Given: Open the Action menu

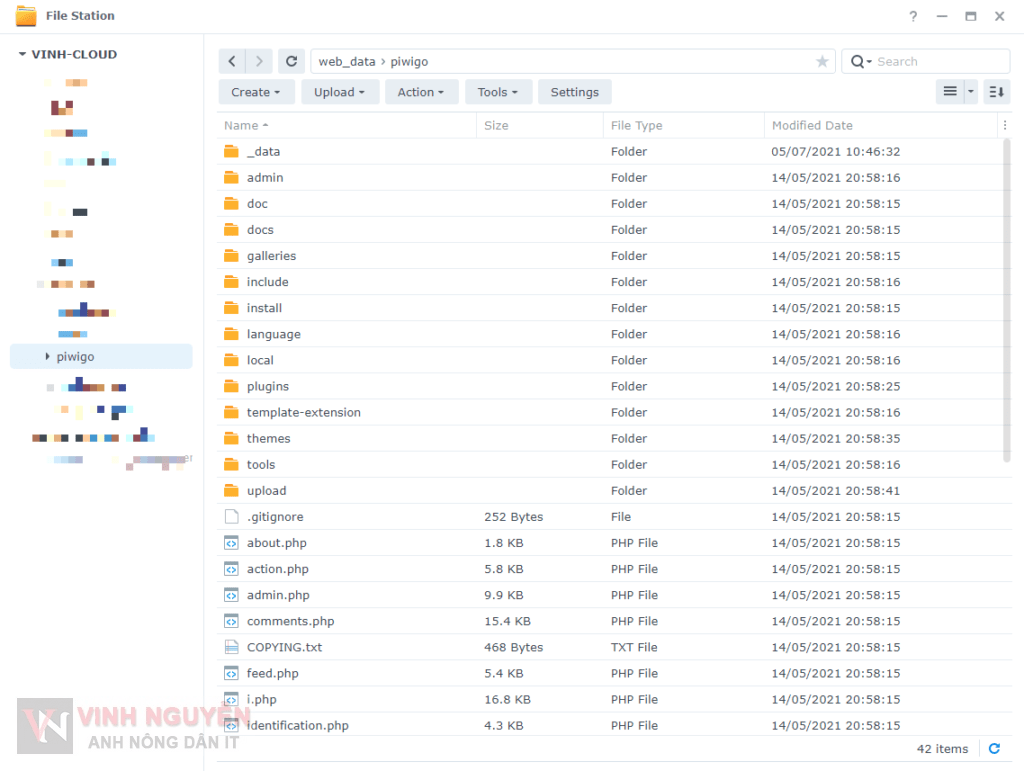Looking at the screenshot, I should point(421,91).
